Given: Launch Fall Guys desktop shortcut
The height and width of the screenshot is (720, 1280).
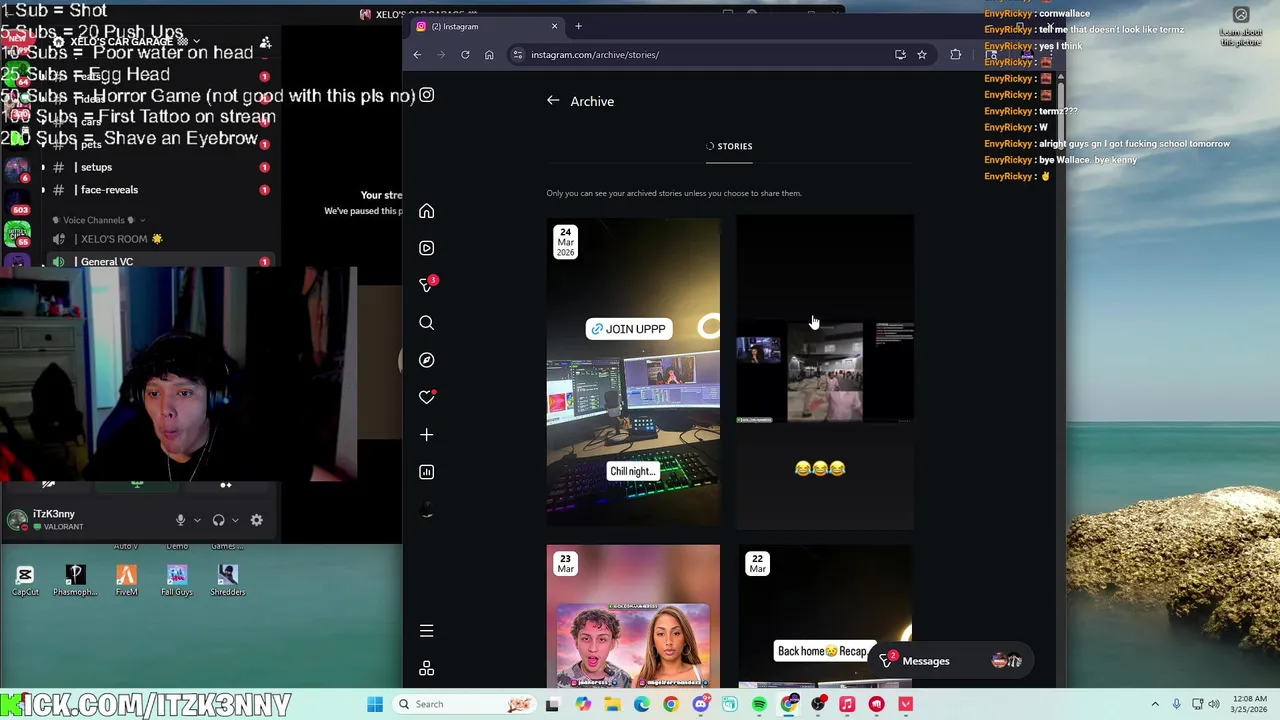Looking at the screenshot, I should pos(177,580).
